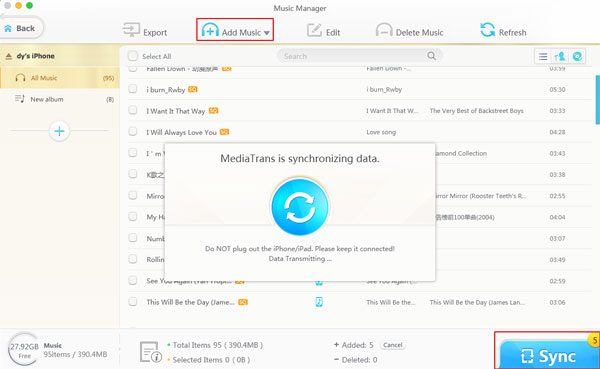This screenshot has width=600, height=369.
Task: Click SQ badge on This Will Be the Day
Action: (x=243, y=302)
